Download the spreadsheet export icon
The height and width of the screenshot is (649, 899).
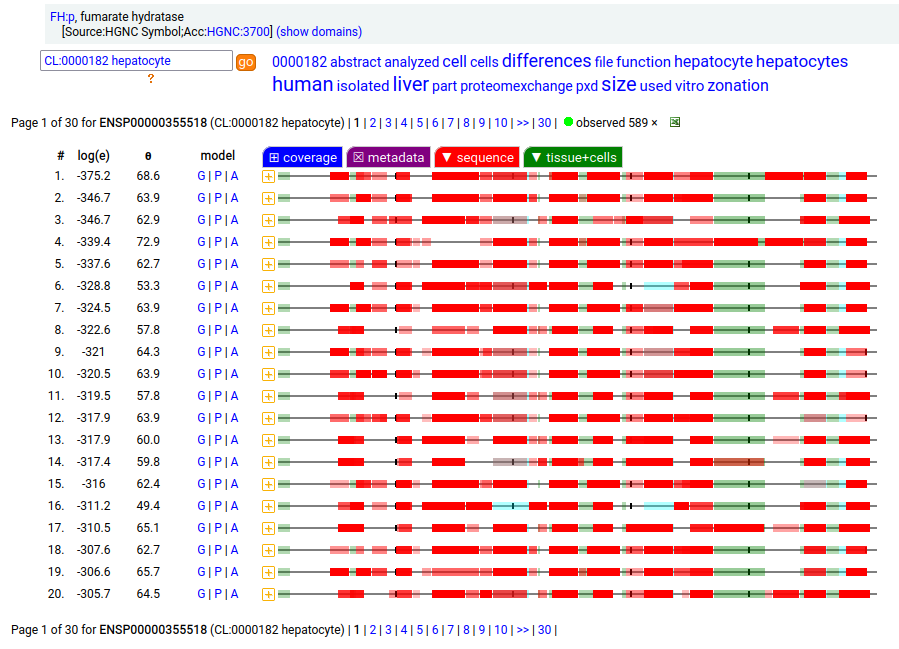[x=675, y=122]
